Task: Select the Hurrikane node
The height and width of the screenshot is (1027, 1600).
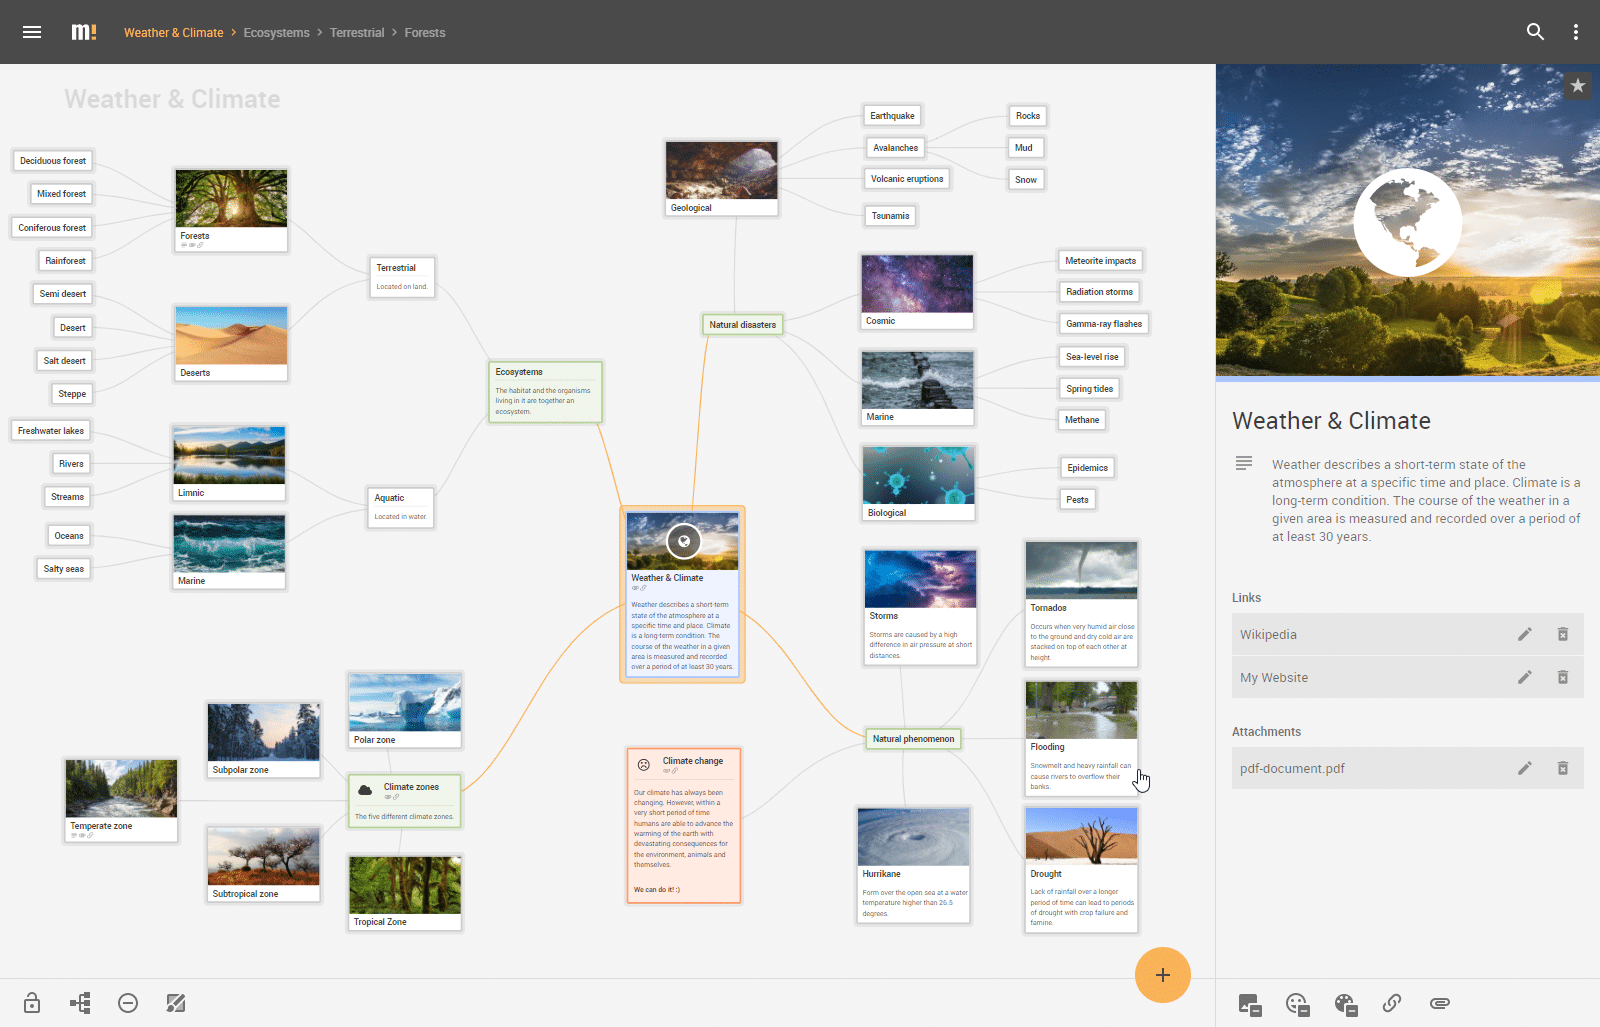Action: tap(913, 865)
